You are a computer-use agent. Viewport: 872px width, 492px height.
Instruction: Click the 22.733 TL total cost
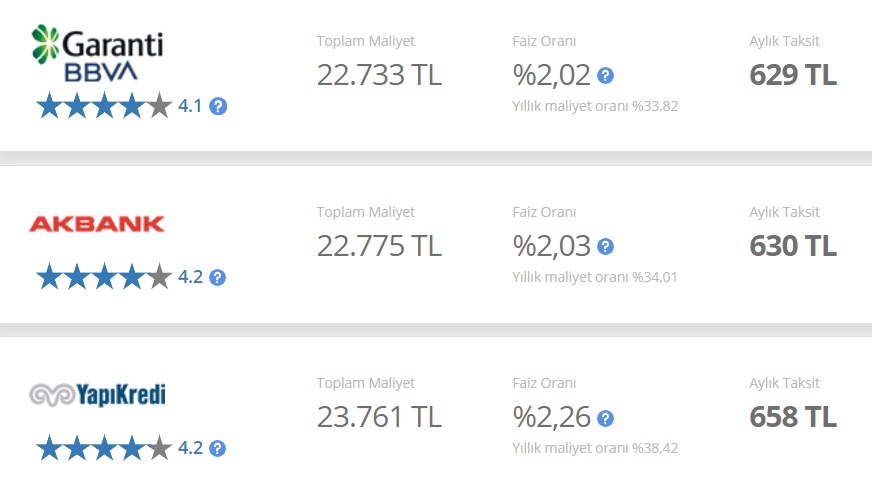[379, 75]
